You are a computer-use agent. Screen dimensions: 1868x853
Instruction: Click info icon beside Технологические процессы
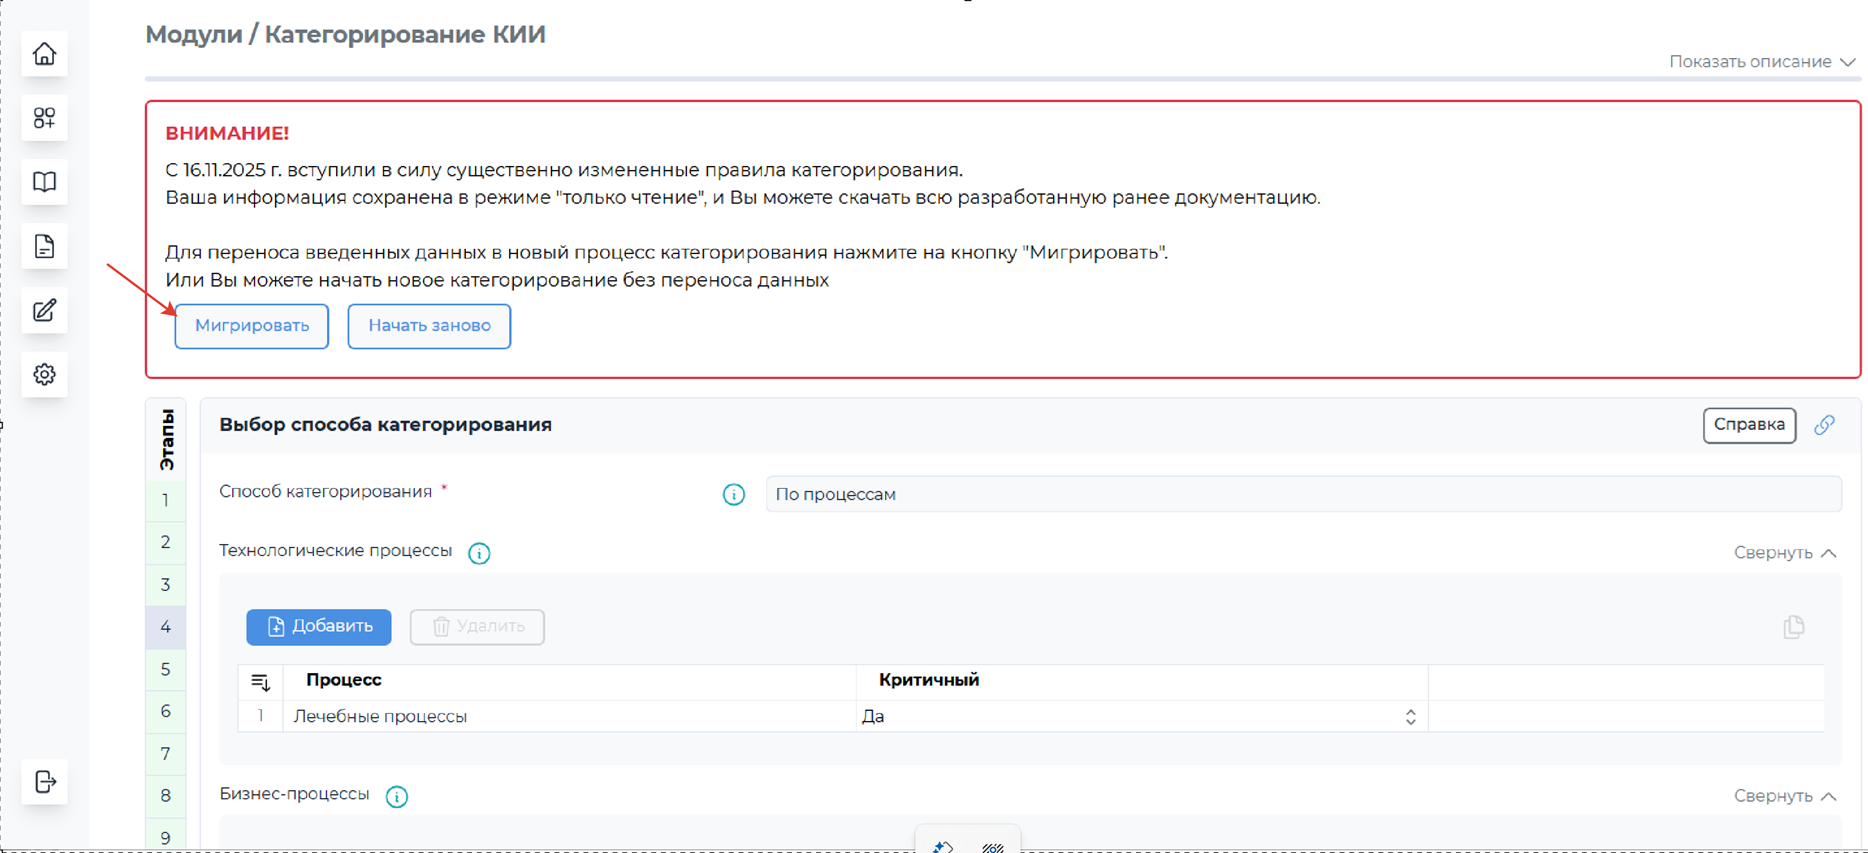coord(479,553)
